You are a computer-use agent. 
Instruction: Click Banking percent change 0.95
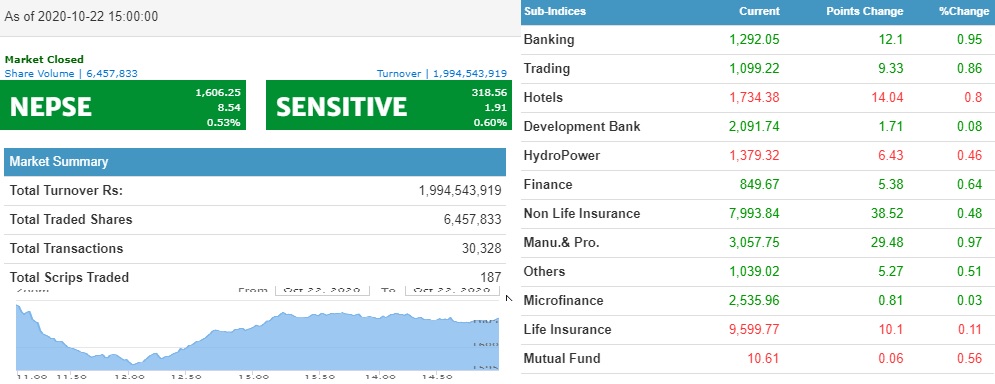970,39
